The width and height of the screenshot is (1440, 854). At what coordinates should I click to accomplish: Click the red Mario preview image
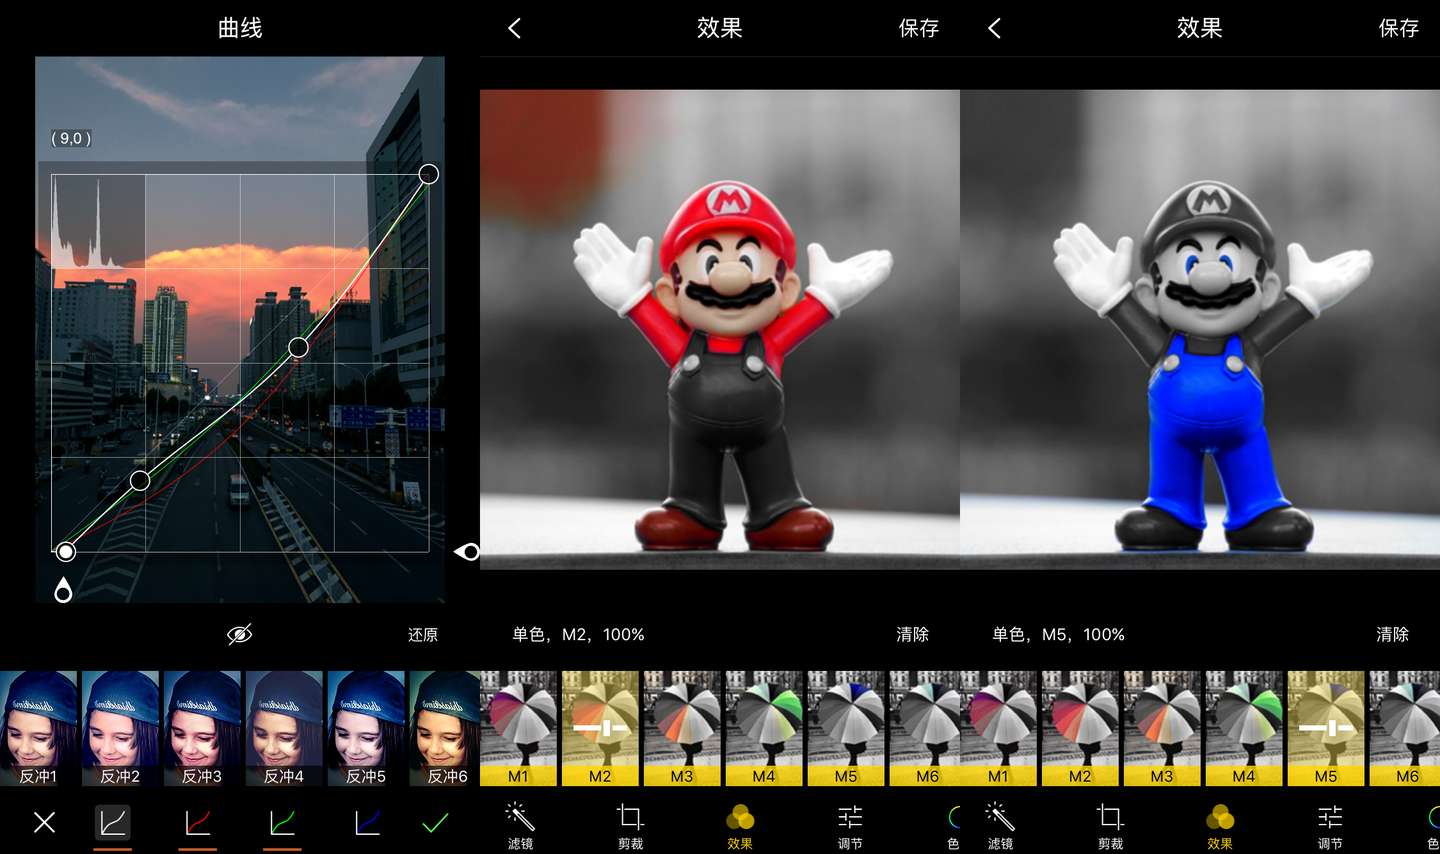coord(720,330)
